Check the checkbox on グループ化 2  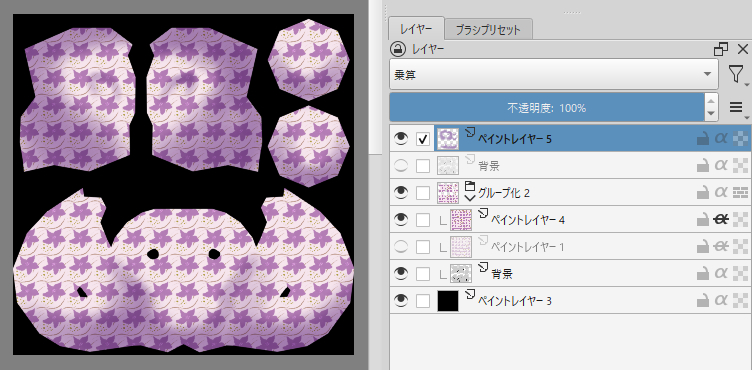click(423, 193)
